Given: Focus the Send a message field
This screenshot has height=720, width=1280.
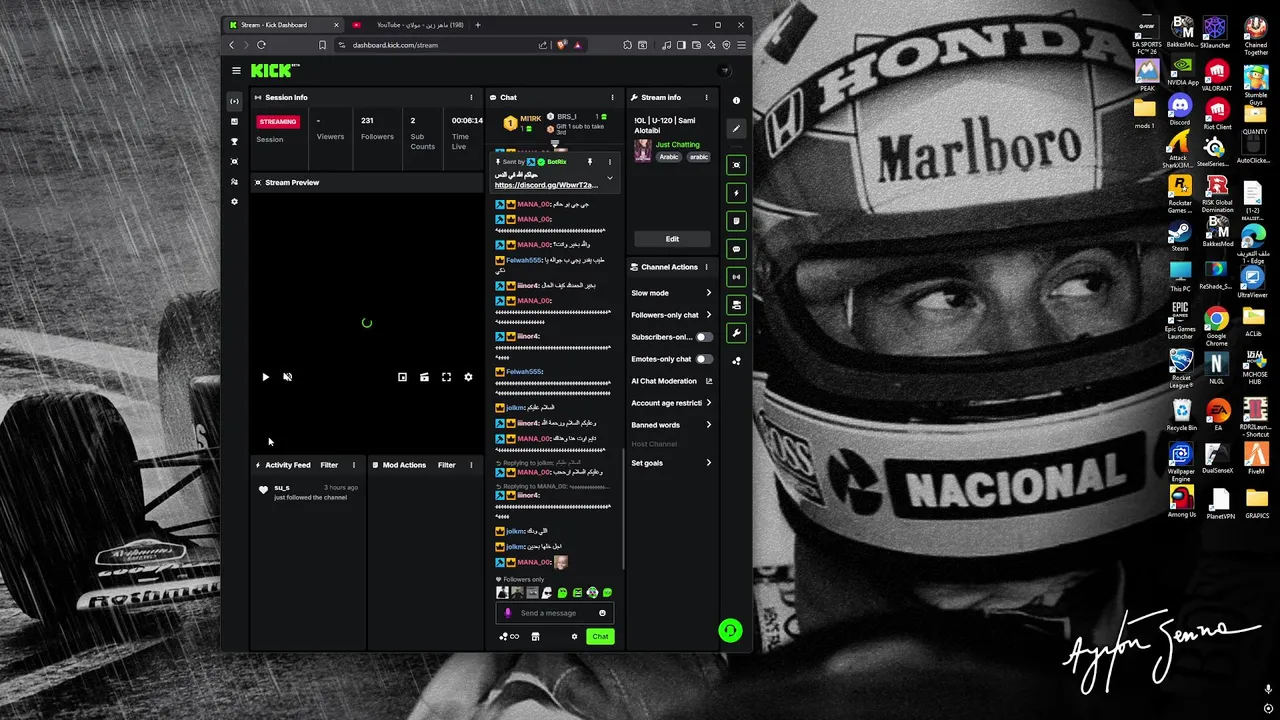Looking at the screenshot, I should tap(555, 613).
